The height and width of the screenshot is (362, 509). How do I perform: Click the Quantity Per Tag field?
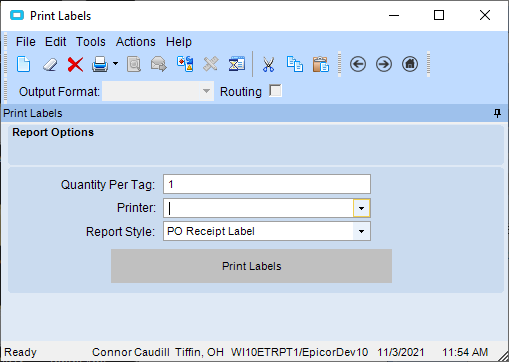[267, 184]
